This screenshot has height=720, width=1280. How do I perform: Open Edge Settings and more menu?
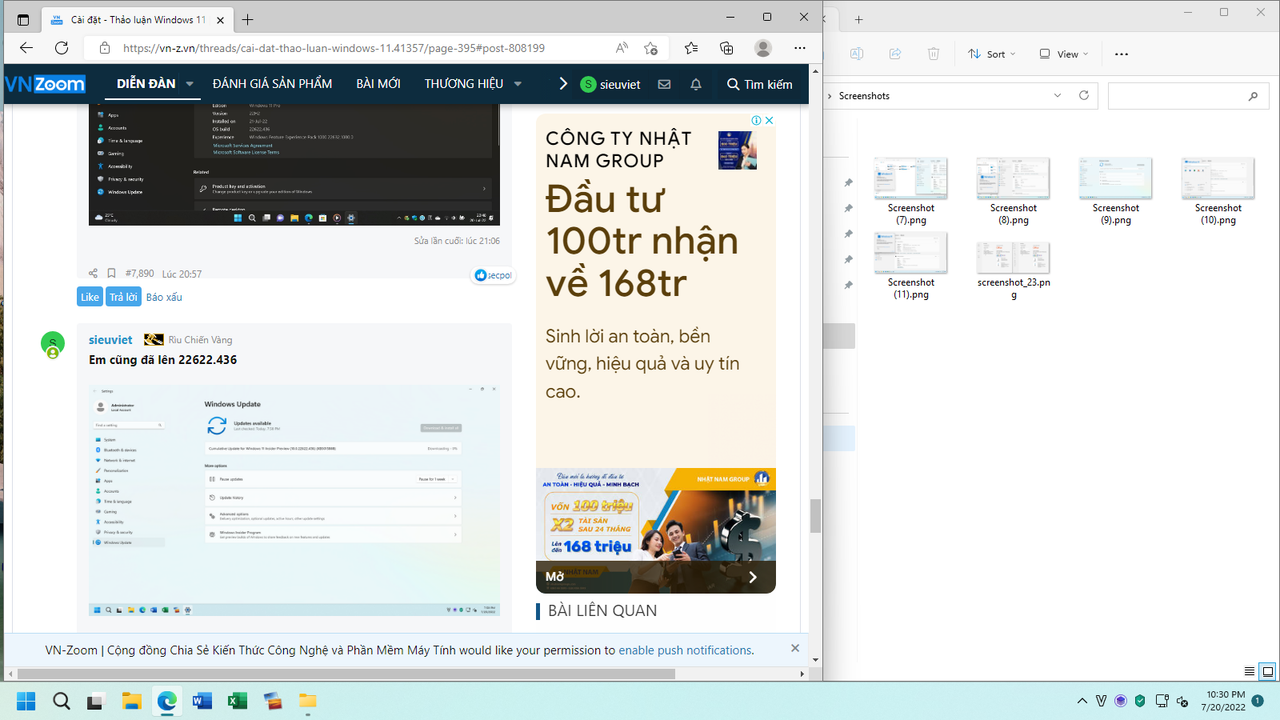coord(800,48)
